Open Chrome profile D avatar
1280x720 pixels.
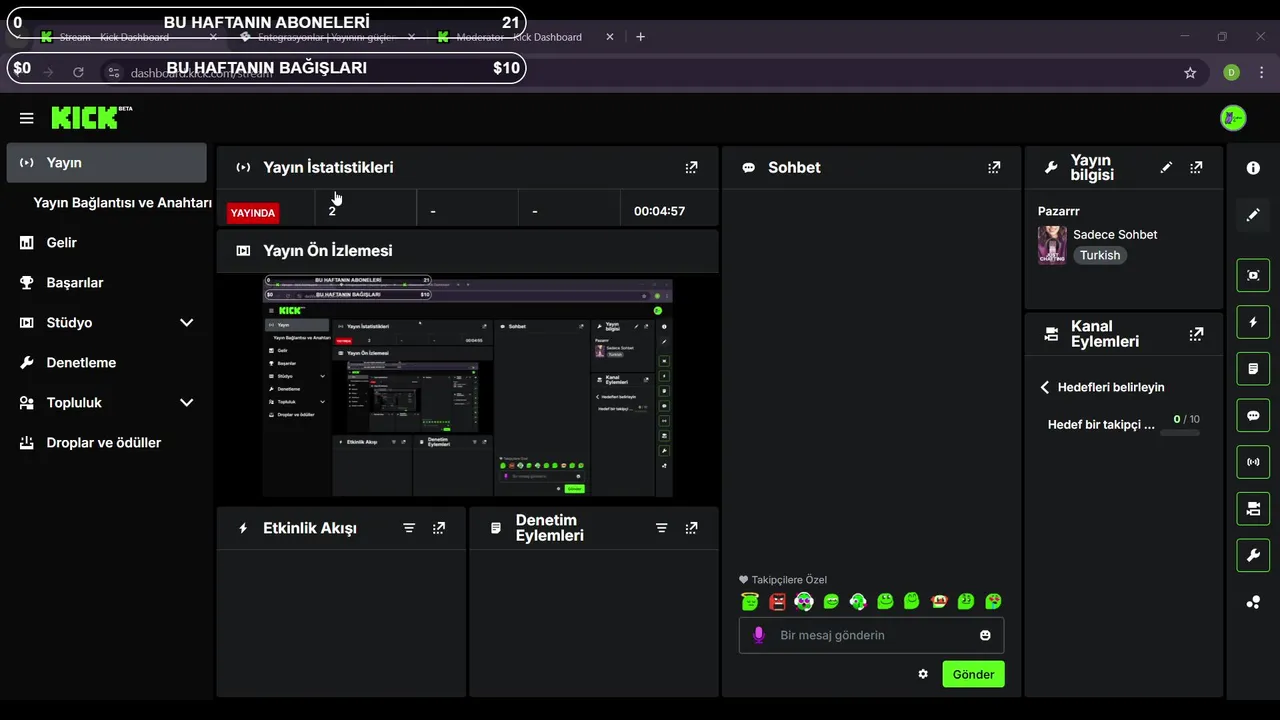click(1231, 72)
